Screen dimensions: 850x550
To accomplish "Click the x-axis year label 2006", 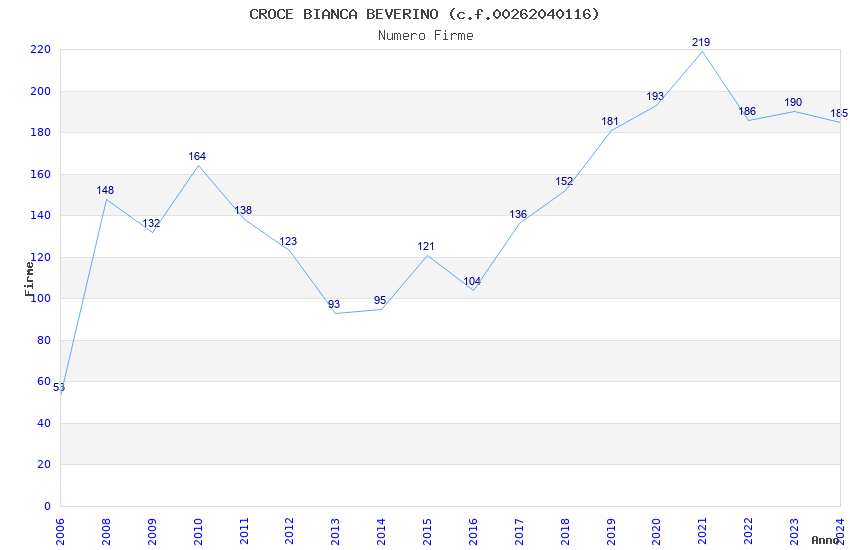I will (60, 530).
